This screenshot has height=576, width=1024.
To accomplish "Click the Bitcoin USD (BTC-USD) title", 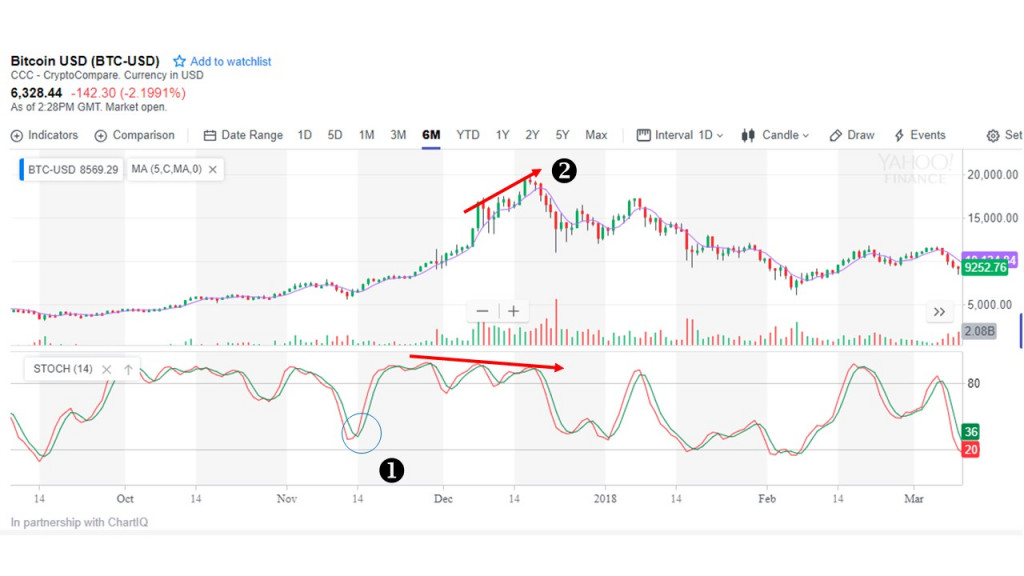I will point(85,61).
